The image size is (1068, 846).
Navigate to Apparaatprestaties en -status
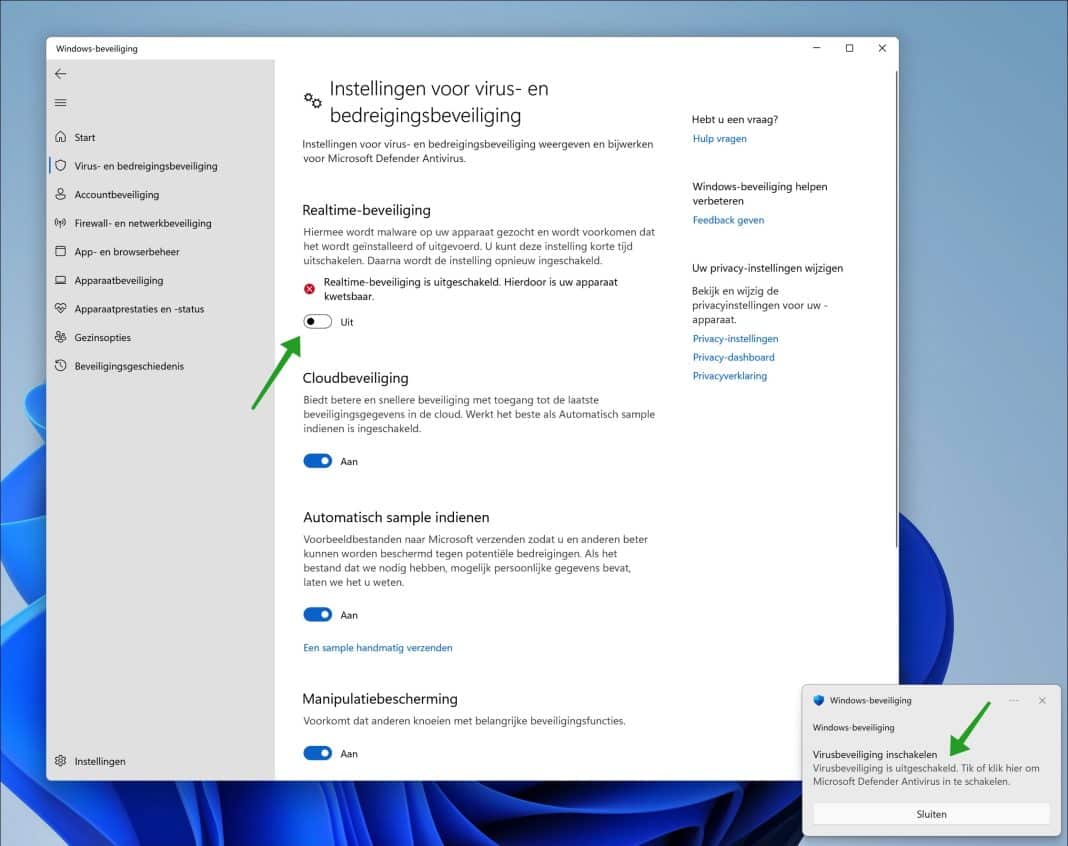pyautogui.click(x=62, y=309)
